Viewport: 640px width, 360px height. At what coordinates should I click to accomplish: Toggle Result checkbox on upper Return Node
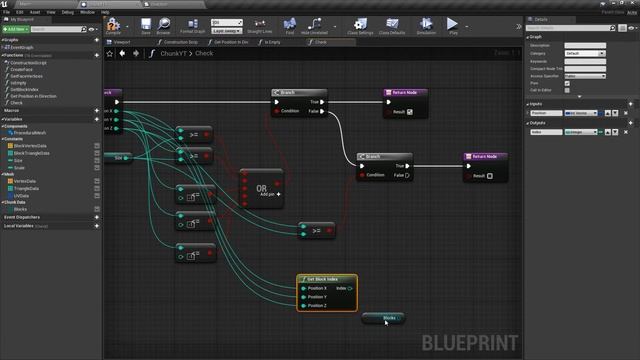tap(410, 112)
